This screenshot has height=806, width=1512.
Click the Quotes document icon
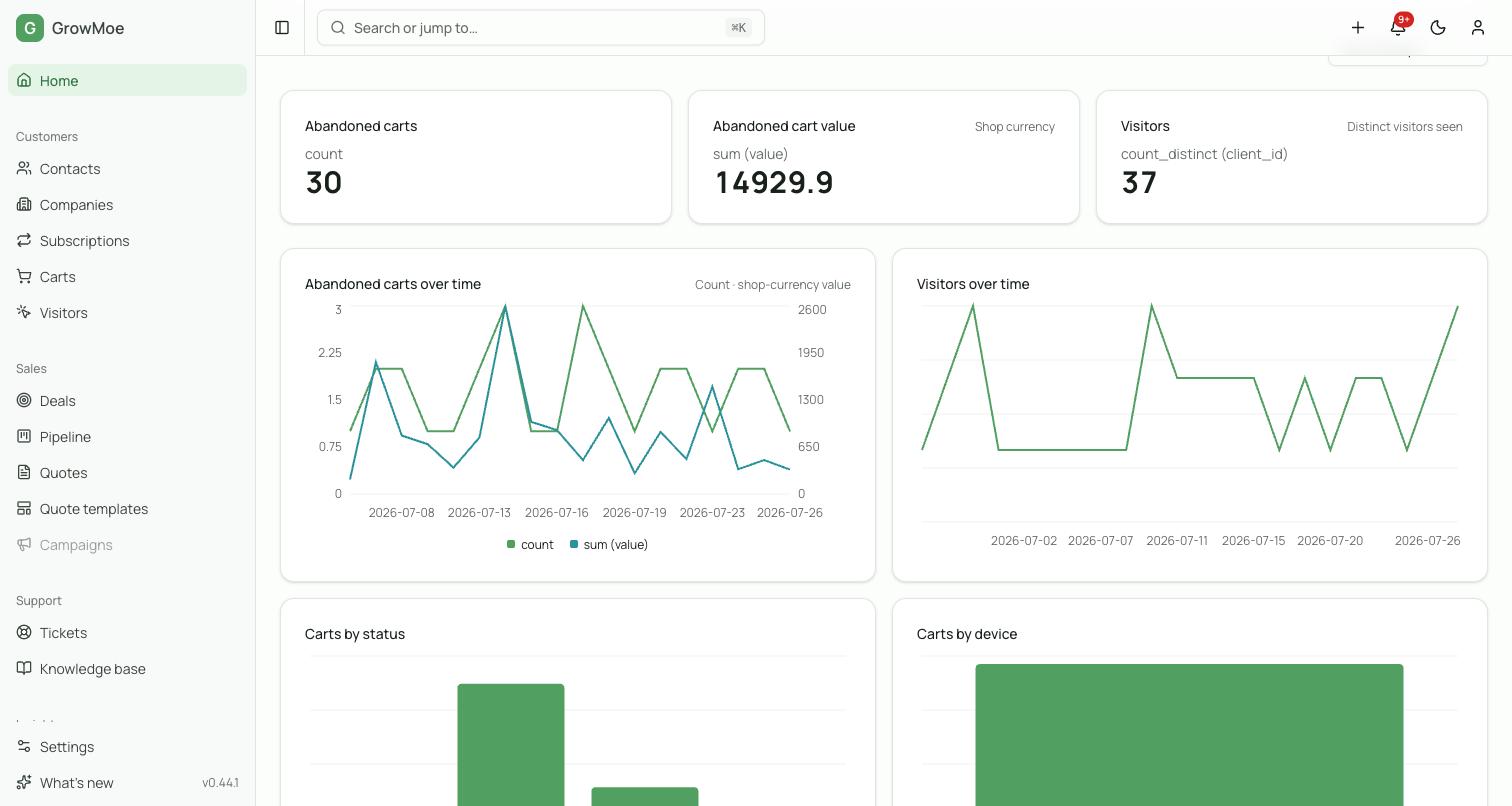pos(24,473)
